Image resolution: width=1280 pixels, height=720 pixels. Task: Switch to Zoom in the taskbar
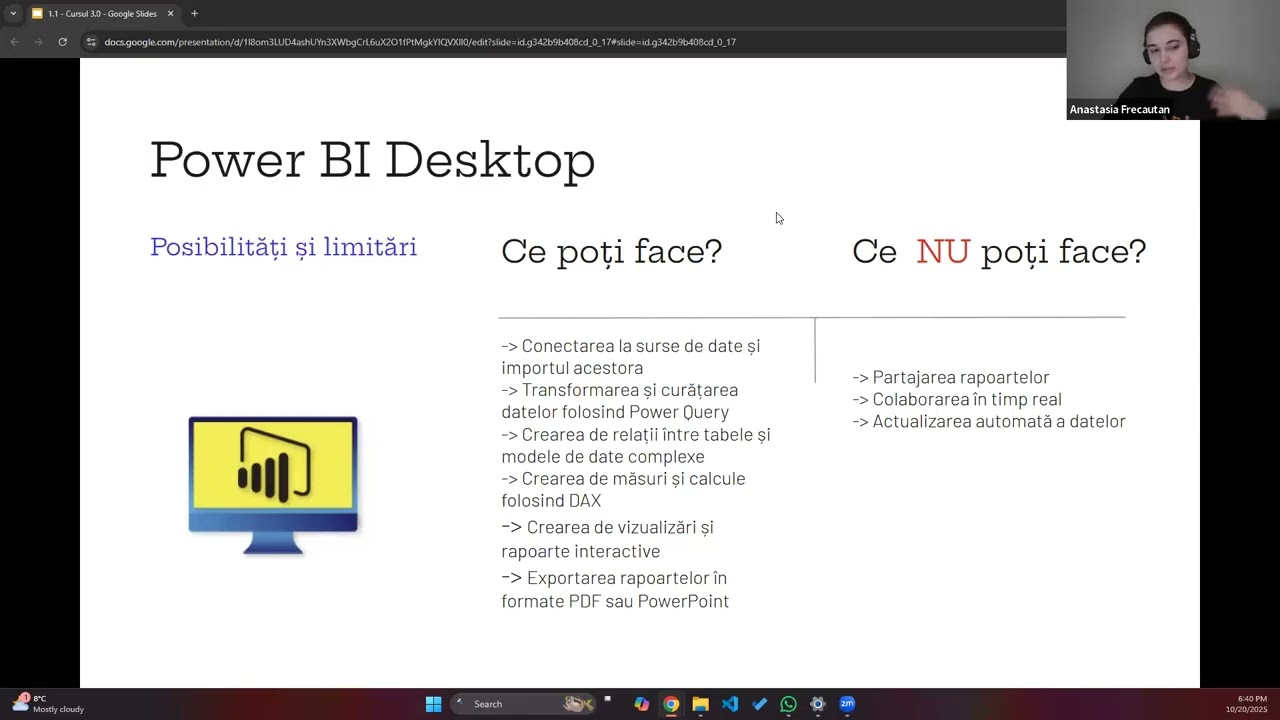pos(847,704)
